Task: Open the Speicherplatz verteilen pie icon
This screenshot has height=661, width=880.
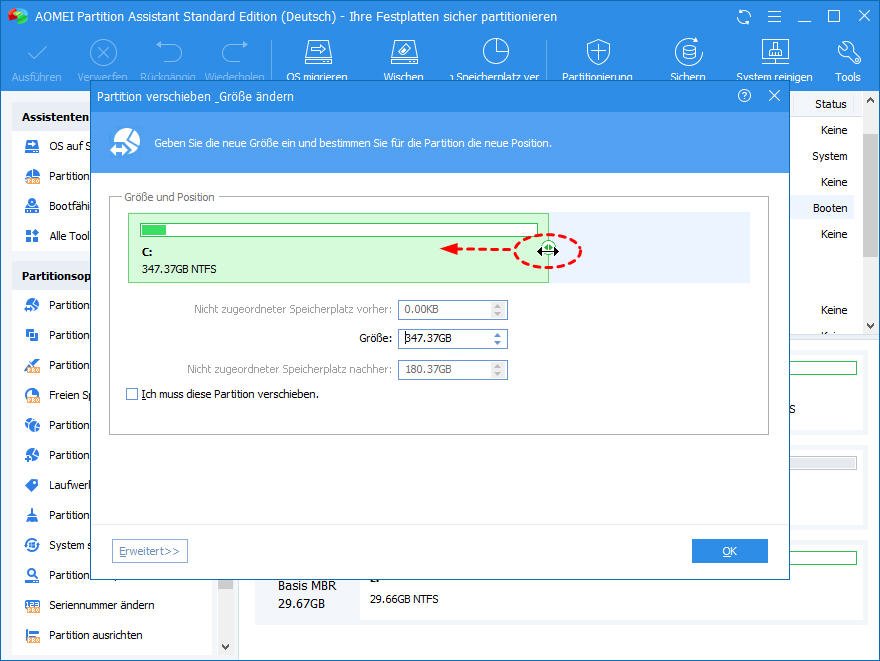Action: pyautogui.click(x=496, y=52)
